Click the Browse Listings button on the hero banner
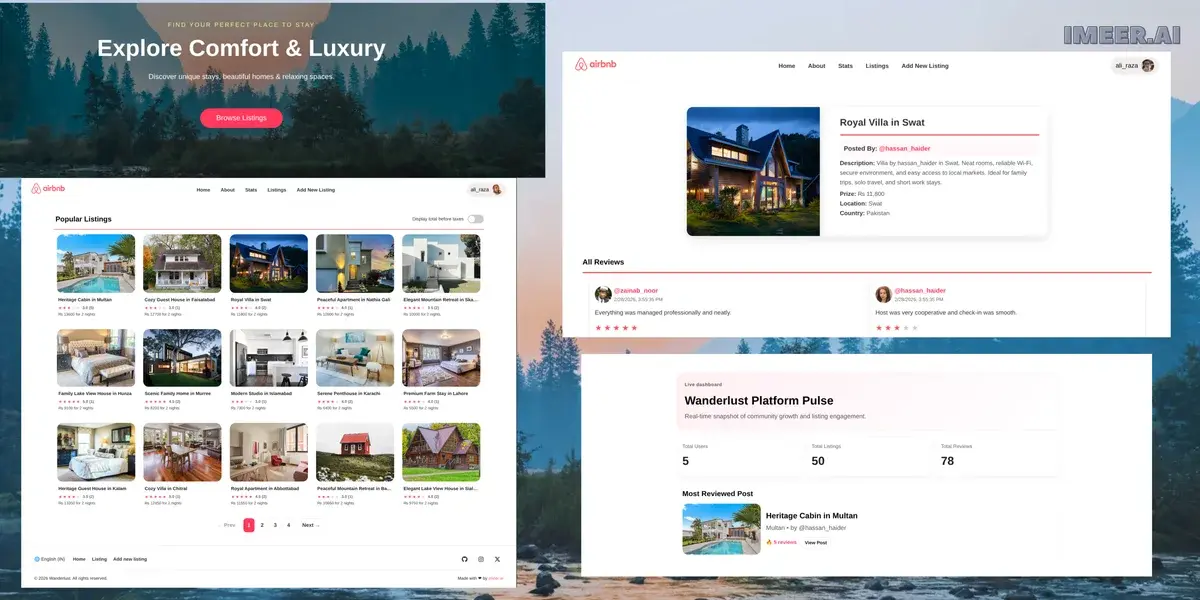The image size is (1200, 600). (x=241, y=118)
